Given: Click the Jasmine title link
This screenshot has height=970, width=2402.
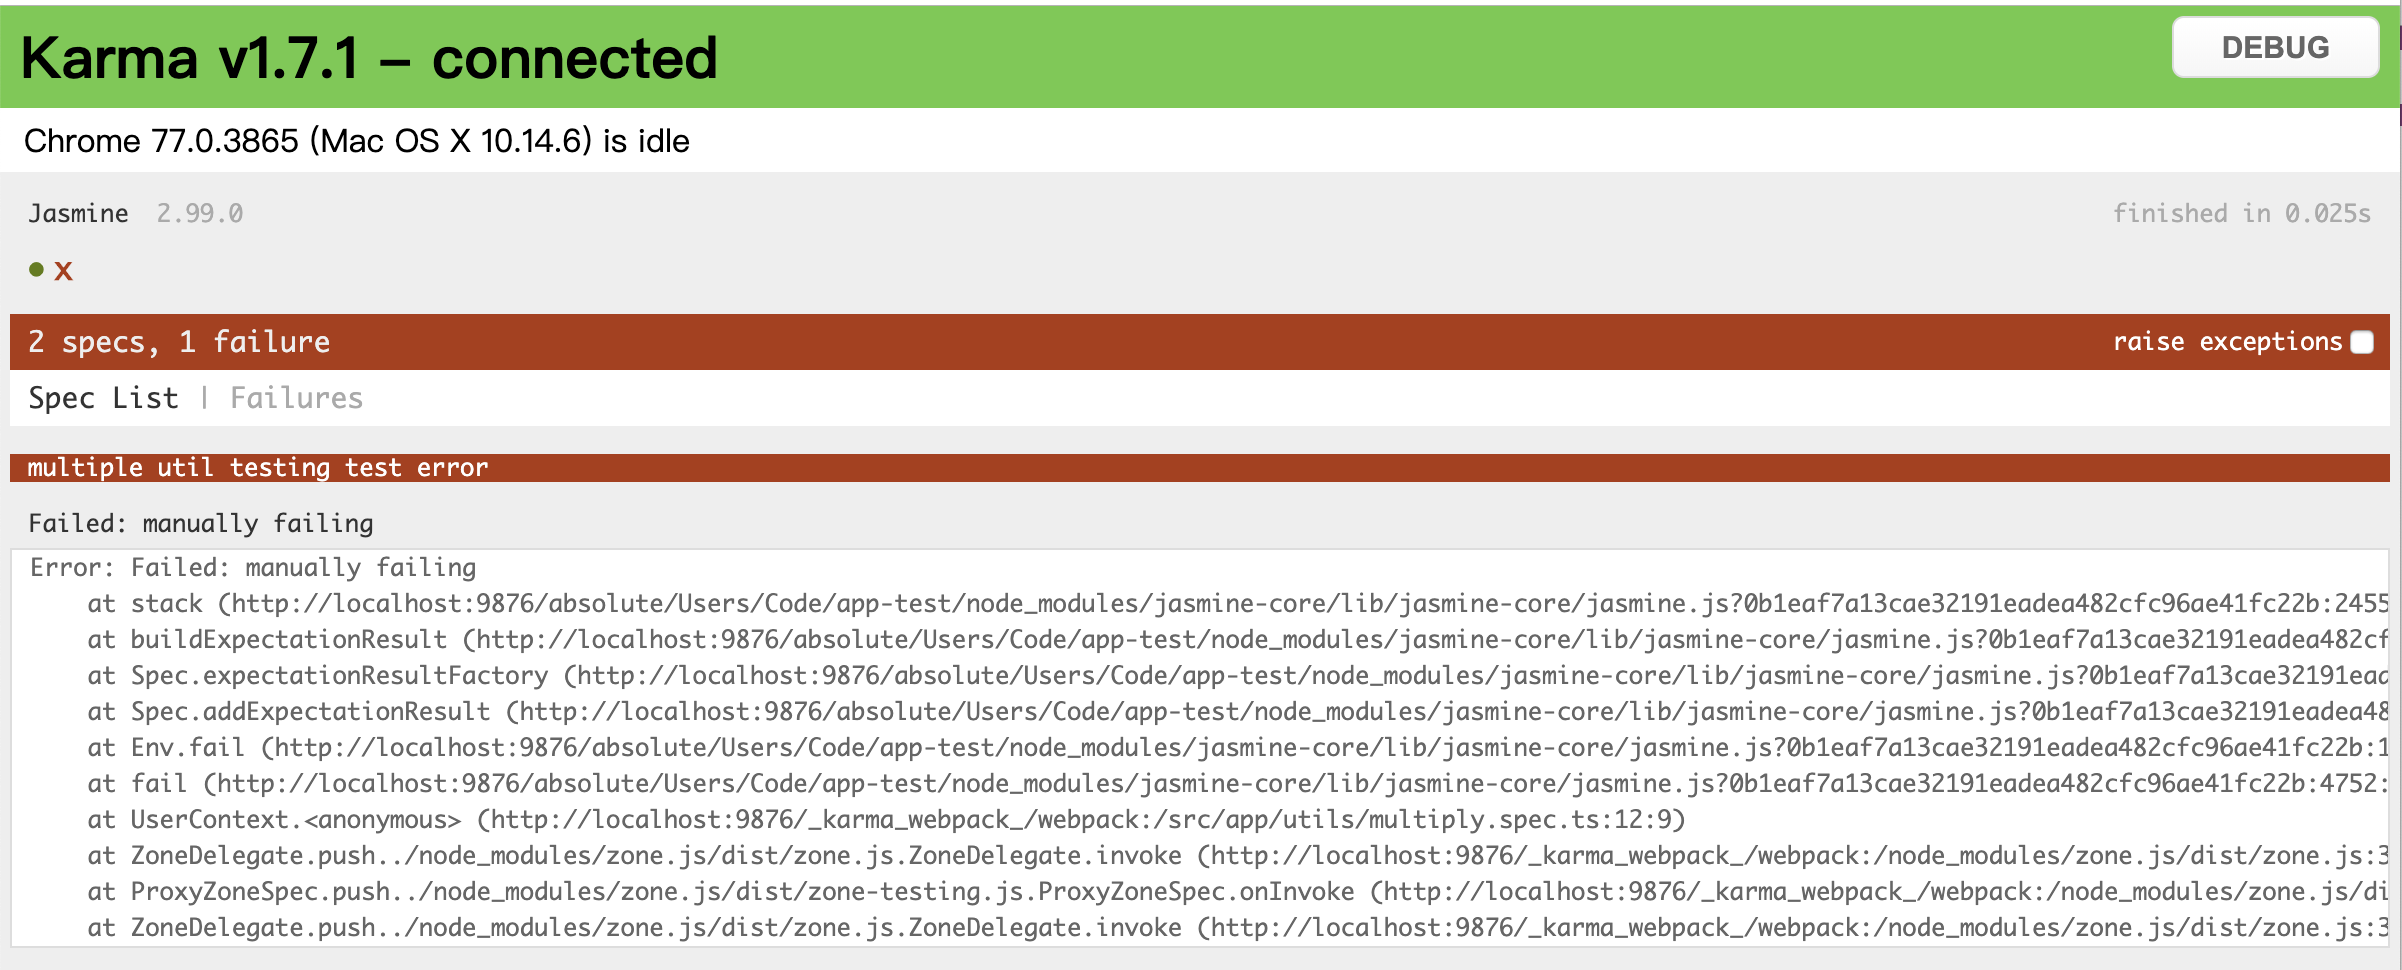Looking at the screenshot, I should pos(78,213).
